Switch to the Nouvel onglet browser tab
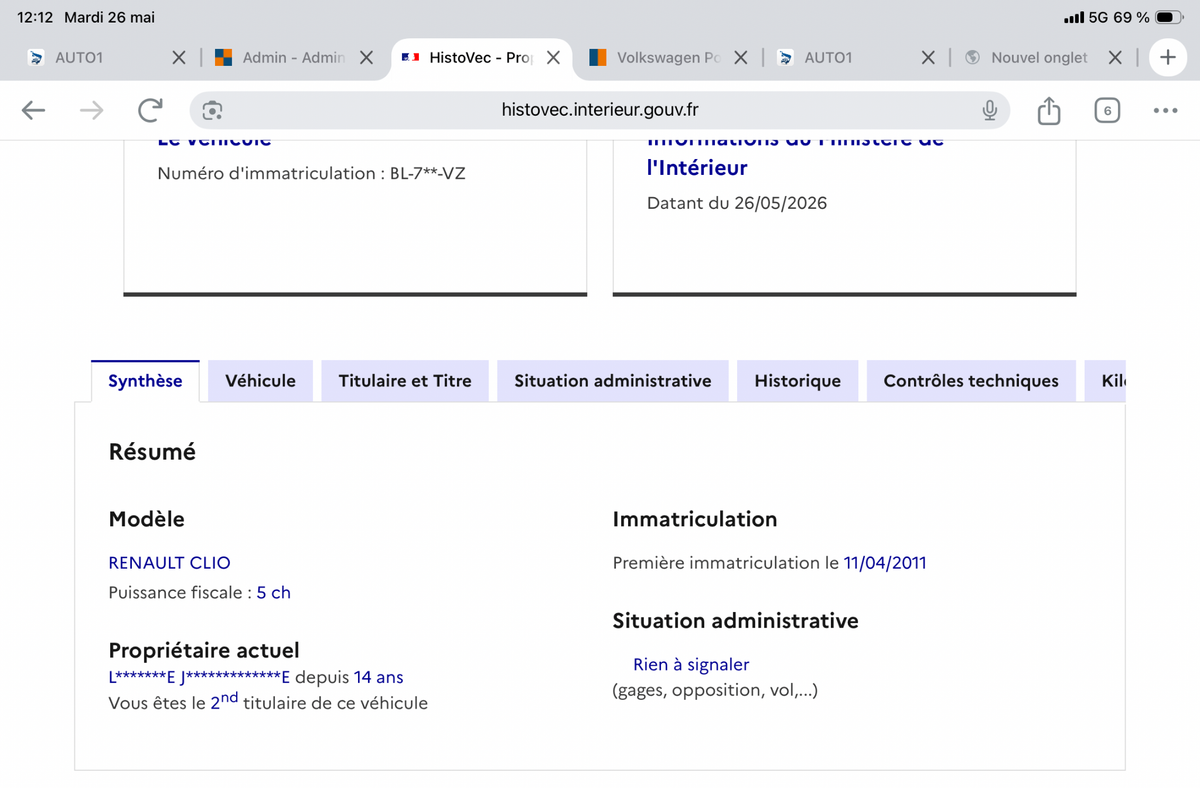The image size is (1200, 788). point(1028,58)
